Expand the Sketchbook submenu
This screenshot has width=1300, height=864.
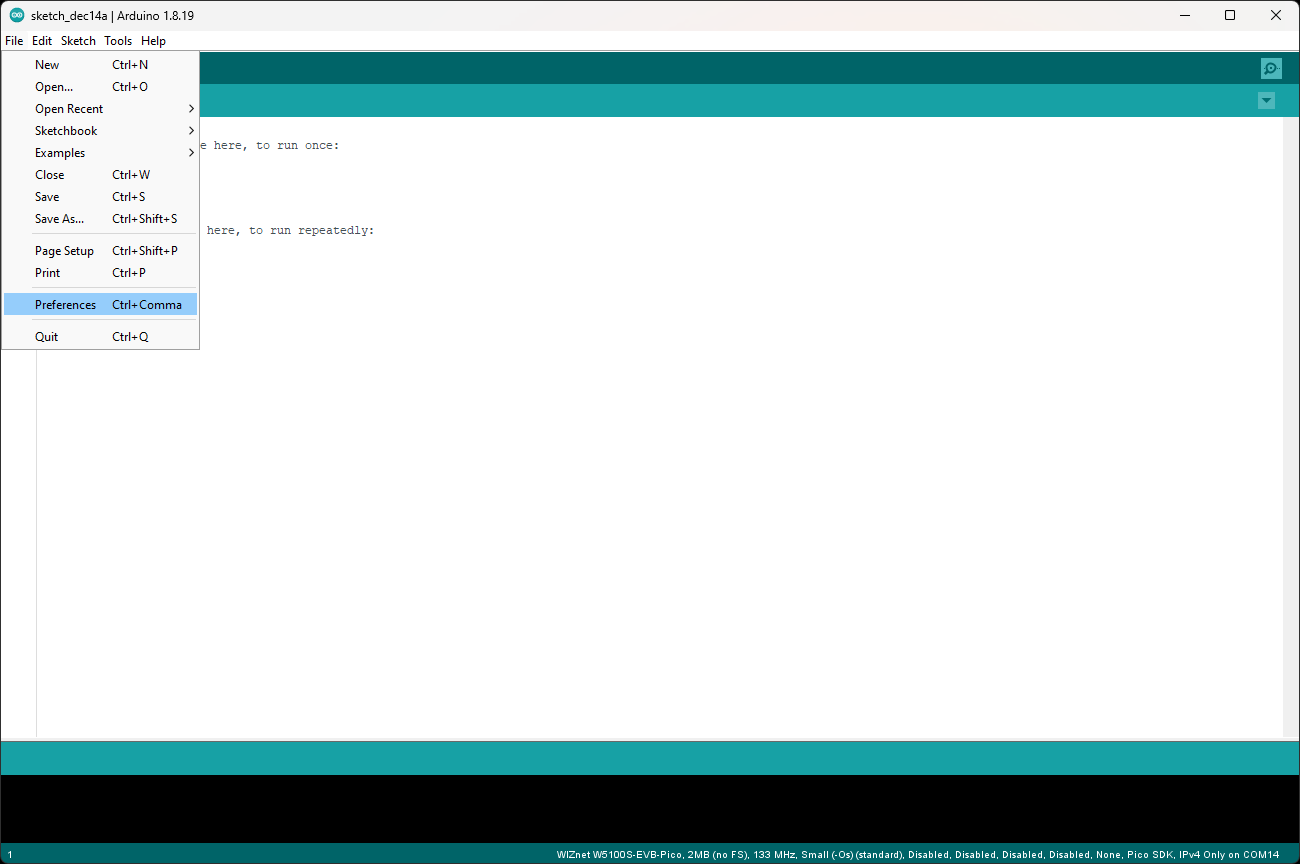point(100,131)
